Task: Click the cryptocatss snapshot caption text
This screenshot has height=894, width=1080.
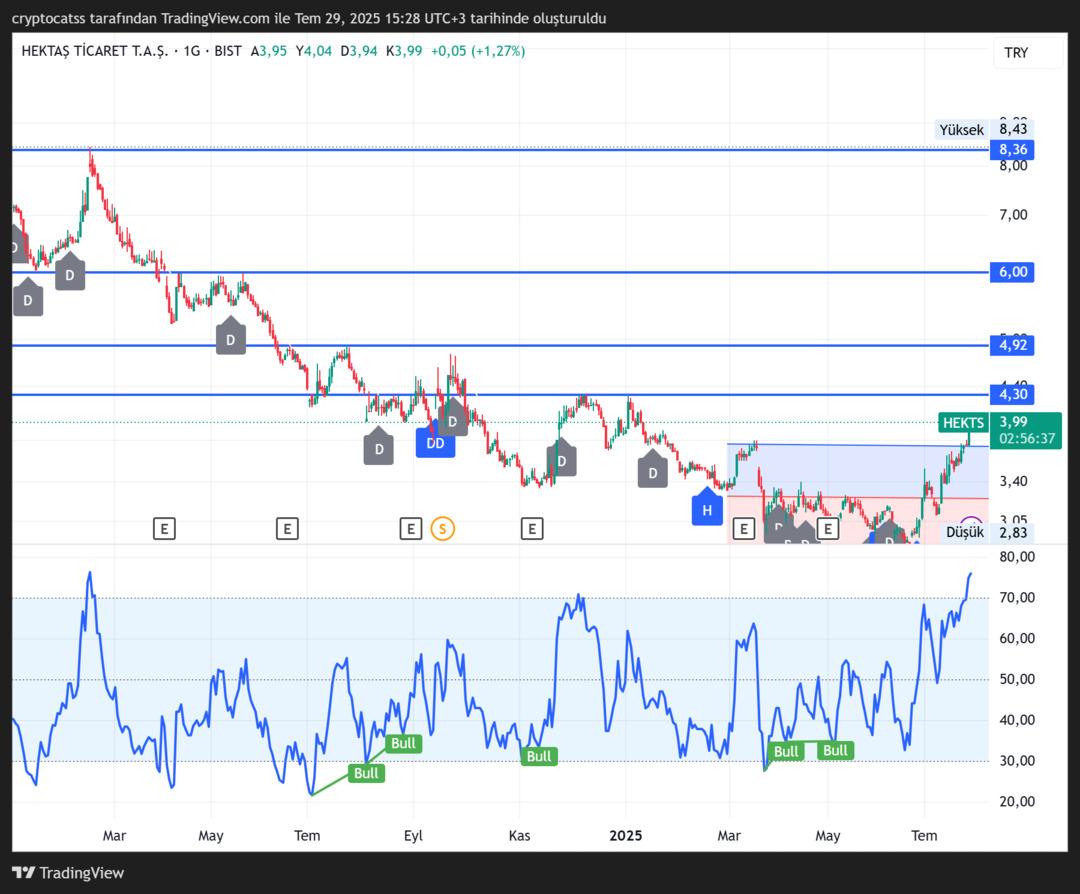Action: click(309, 19)
